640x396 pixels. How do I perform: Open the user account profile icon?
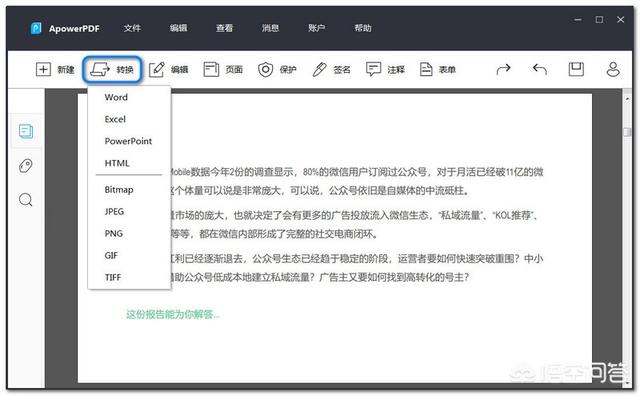613,69
